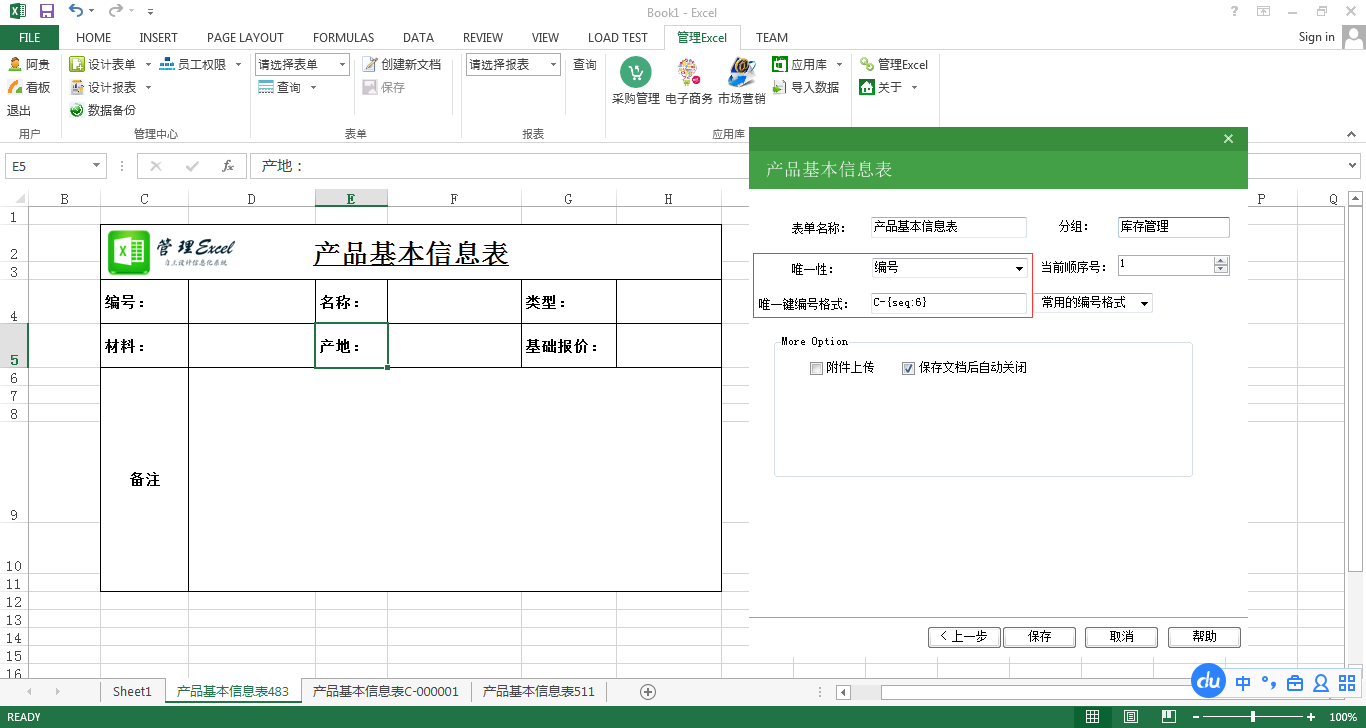Click 设计报表 design report icon
The image size is (1366, 728).
pyautogui.click(x=77, y=87)
